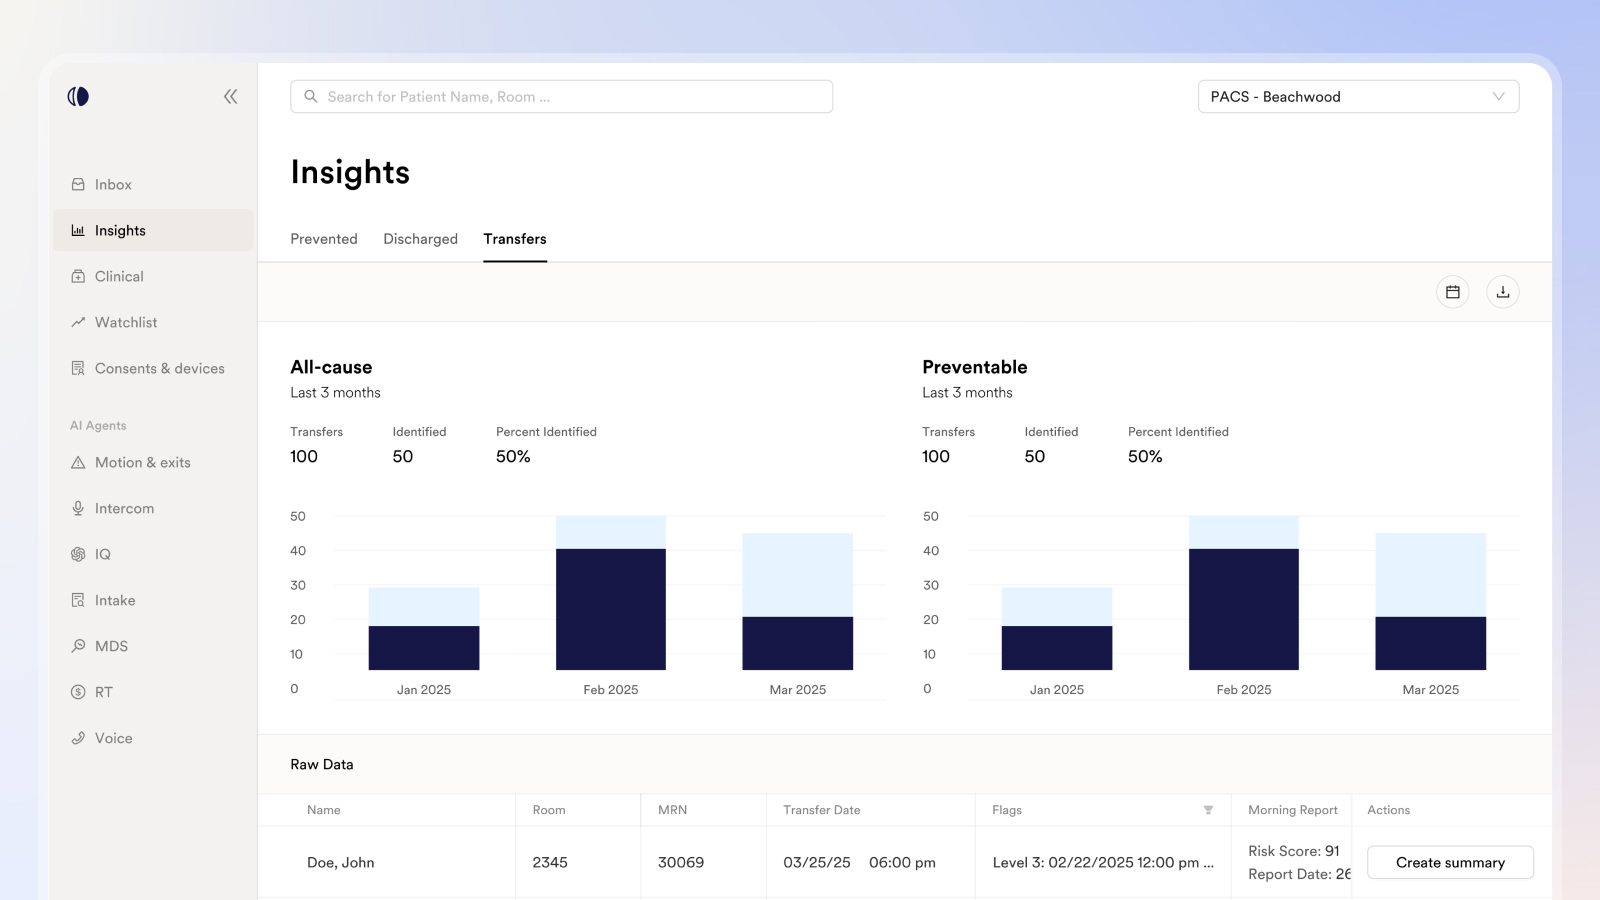Screen dimensions: 1600x900
Task: Click the Intercom microphone icon
Action: (x=78, y=508)
